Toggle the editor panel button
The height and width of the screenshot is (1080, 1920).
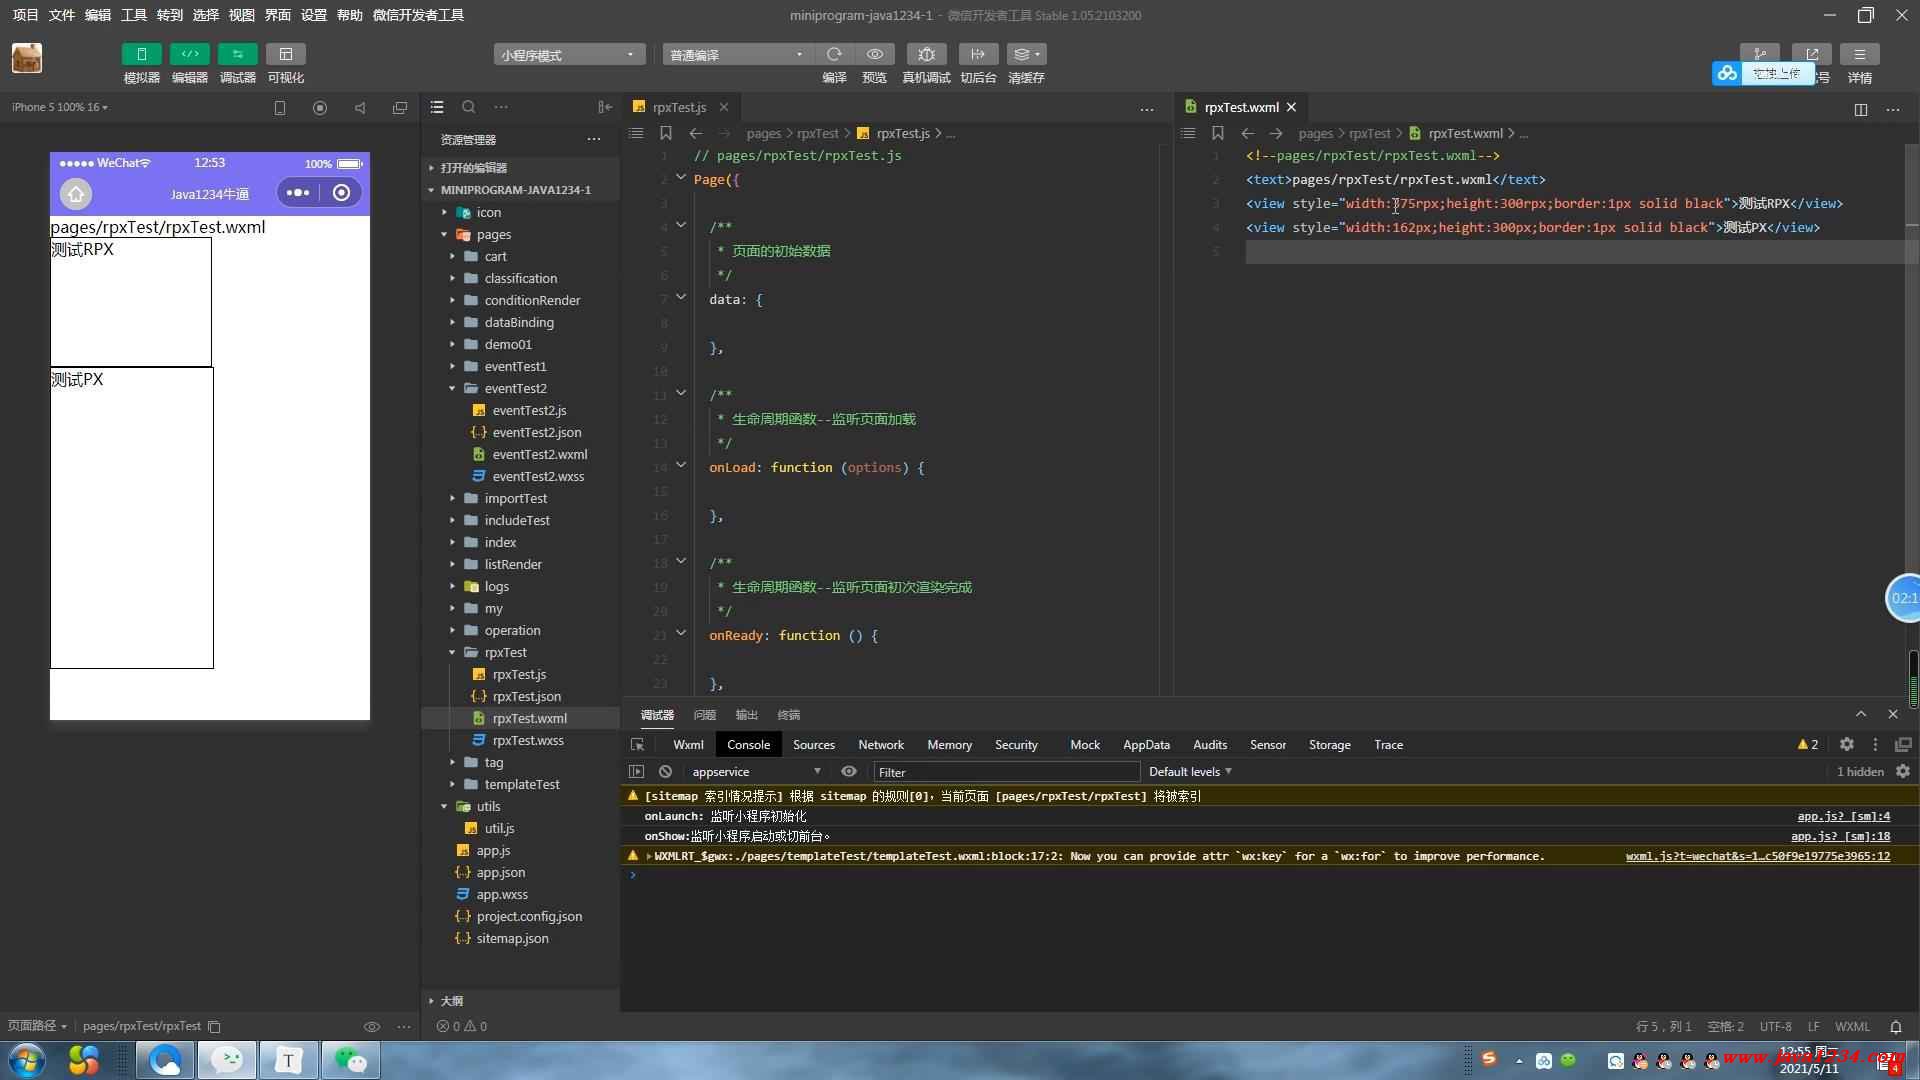[x=189, y=54]
